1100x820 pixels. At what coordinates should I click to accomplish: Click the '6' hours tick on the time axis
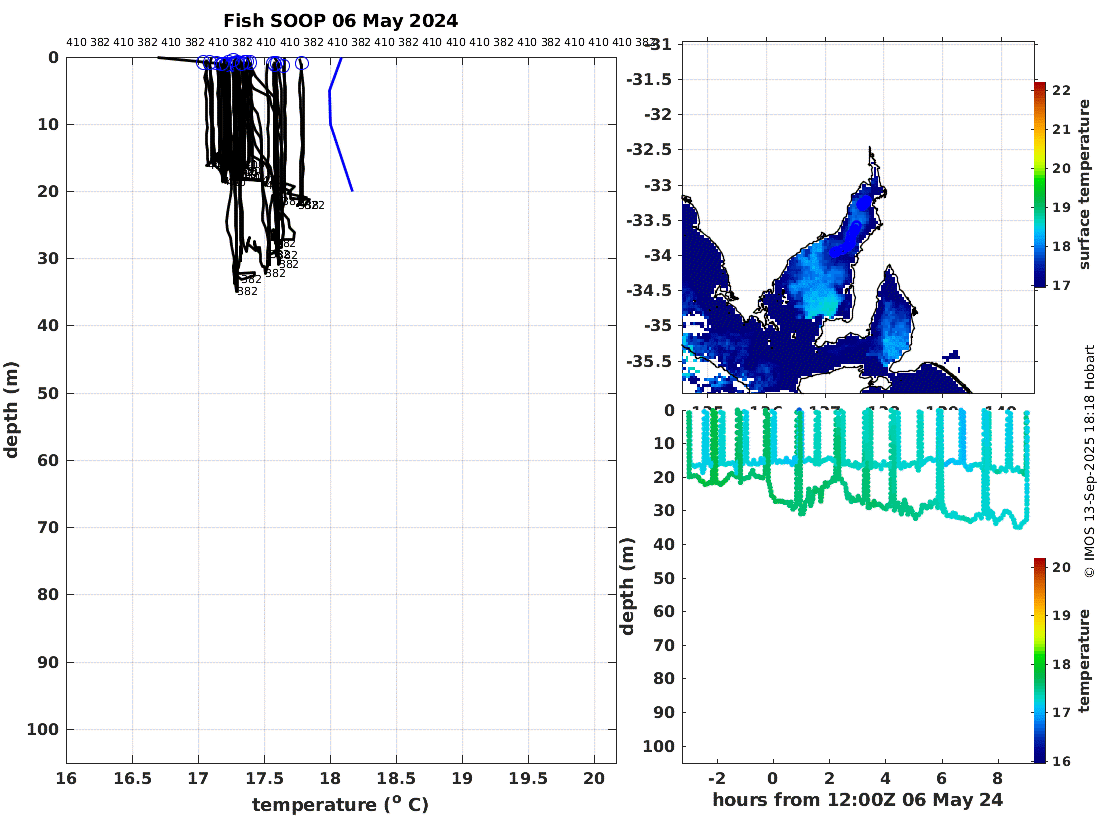pos(941,778)
